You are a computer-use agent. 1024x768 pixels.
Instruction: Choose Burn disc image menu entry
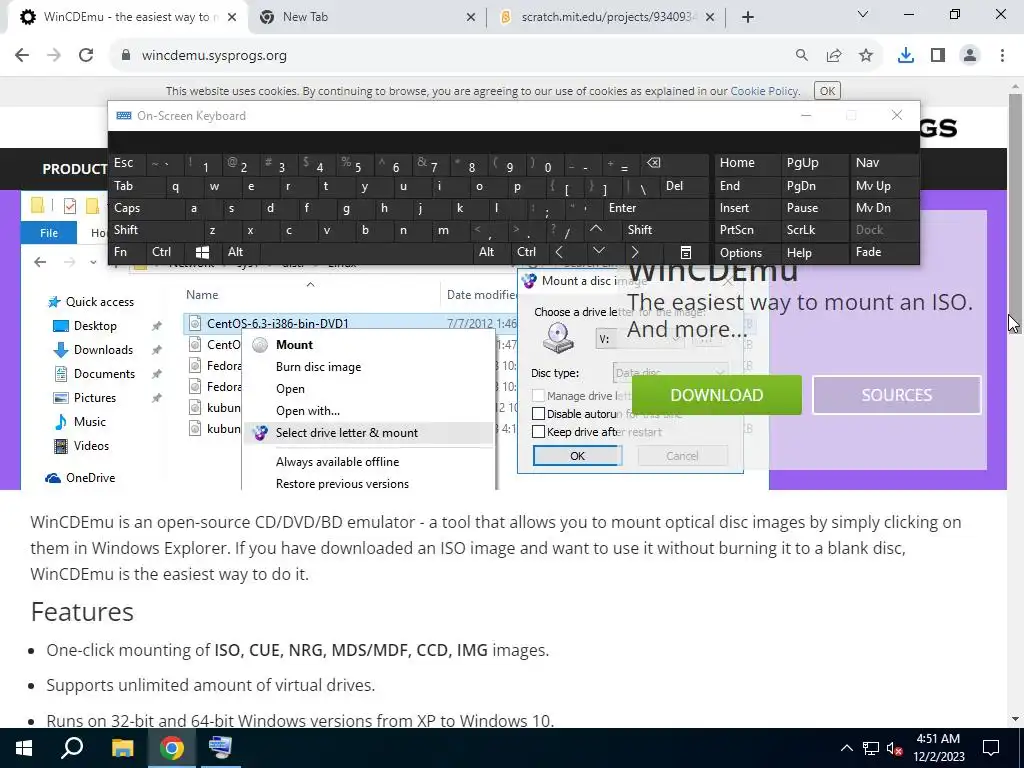click(368, 367)
